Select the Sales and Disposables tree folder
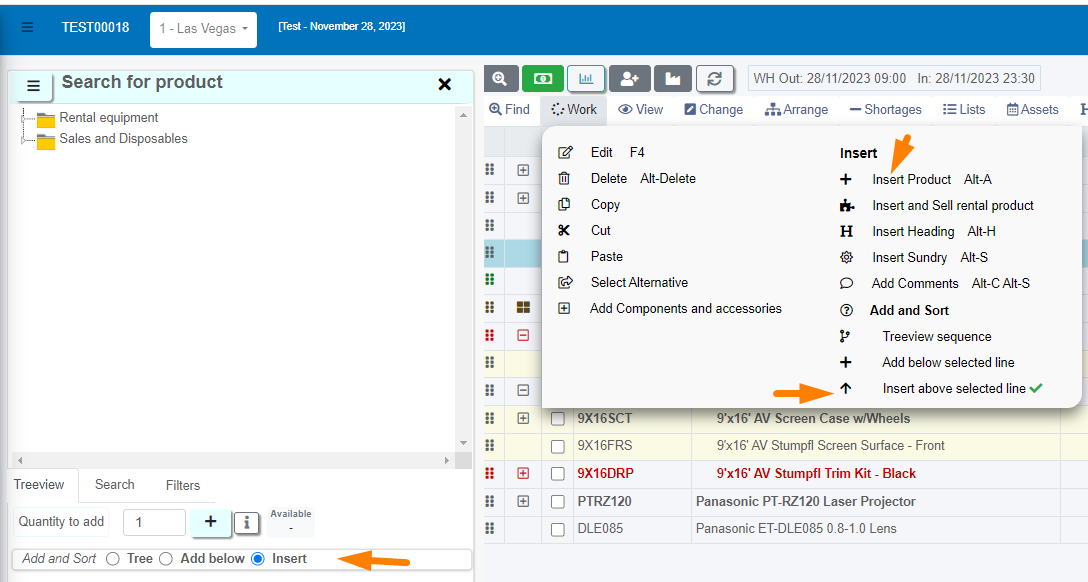 [123, 139]
